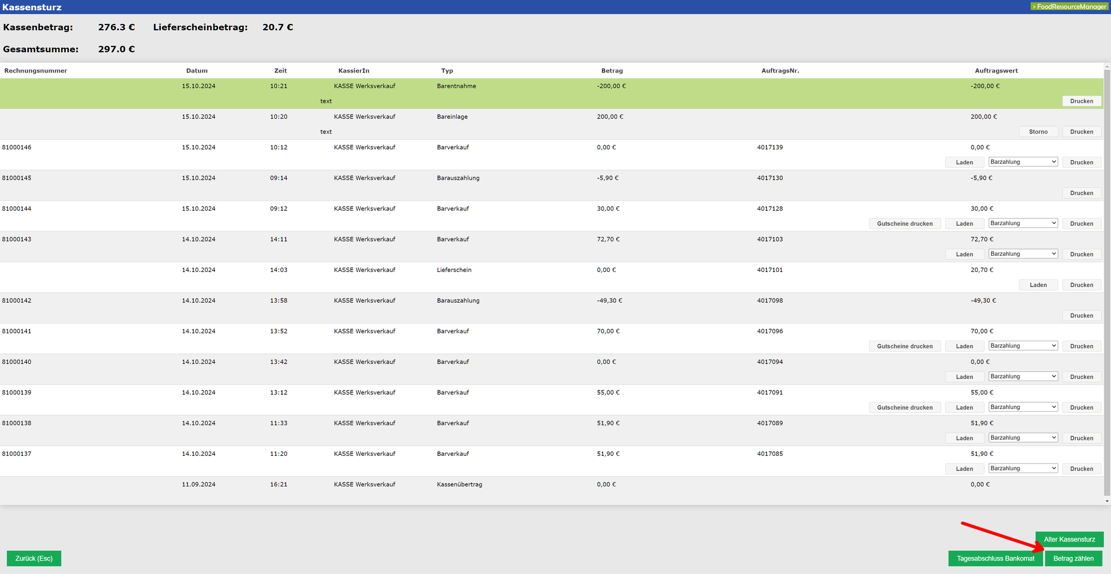The width and height of the screenshot is (1111, 574).
Task: Click the scrollbar down arrow of the table
Action: point(1106,501)
